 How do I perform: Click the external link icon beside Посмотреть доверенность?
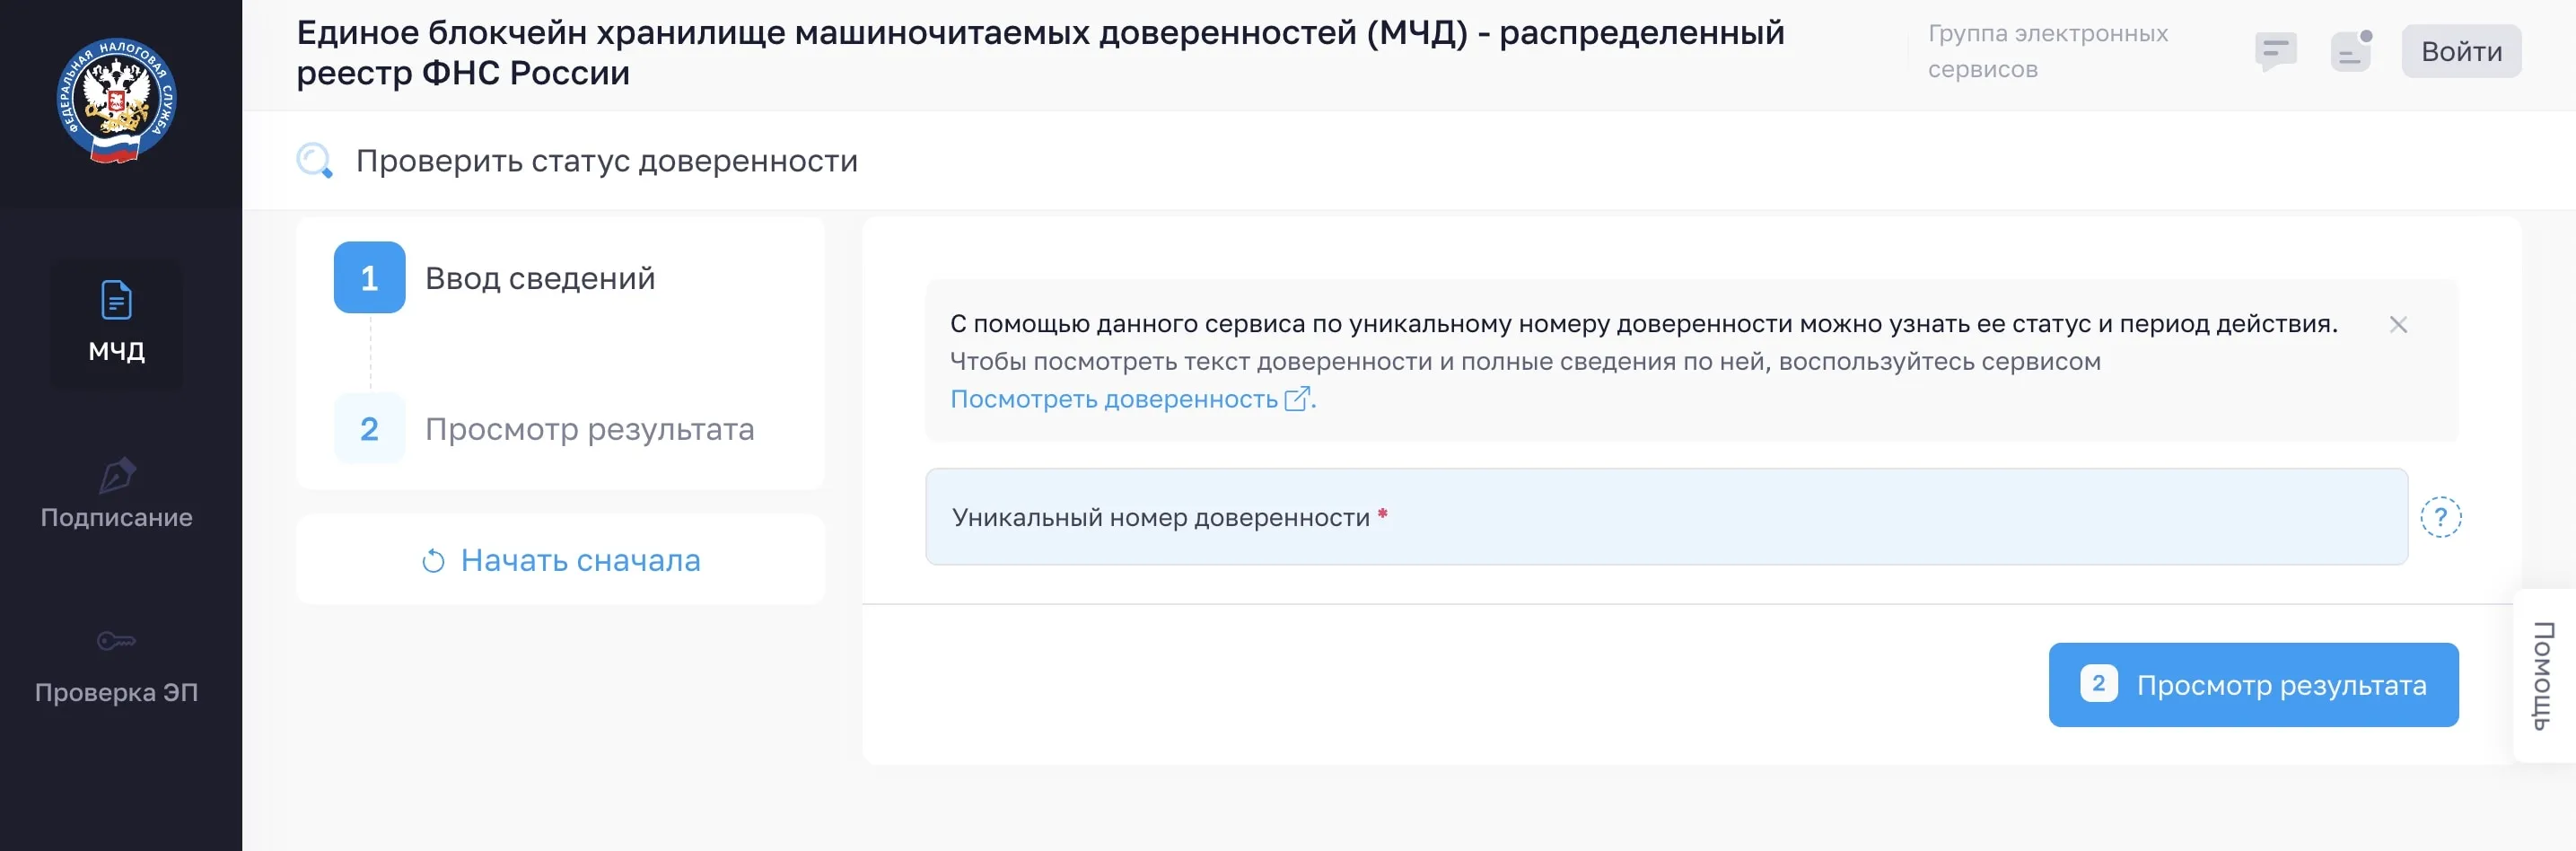tap(1298, 398)
